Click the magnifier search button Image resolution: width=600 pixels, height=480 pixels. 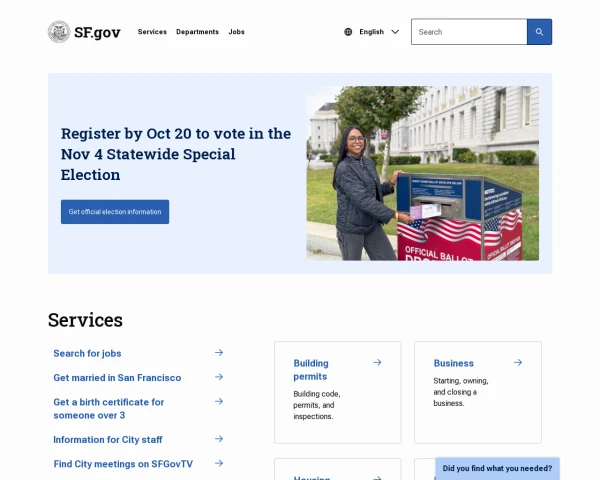coord(539,32)
